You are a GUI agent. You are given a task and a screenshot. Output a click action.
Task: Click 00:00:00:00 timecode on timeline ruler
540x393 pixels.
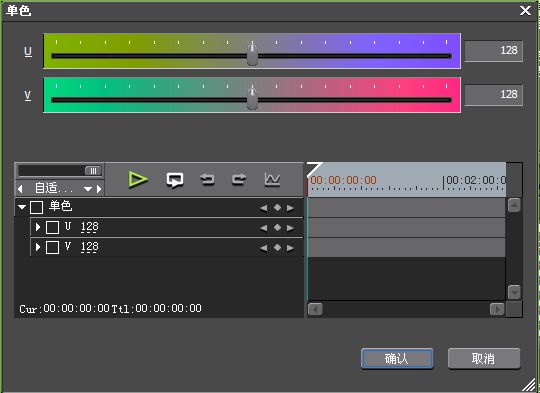click(343, 180)
